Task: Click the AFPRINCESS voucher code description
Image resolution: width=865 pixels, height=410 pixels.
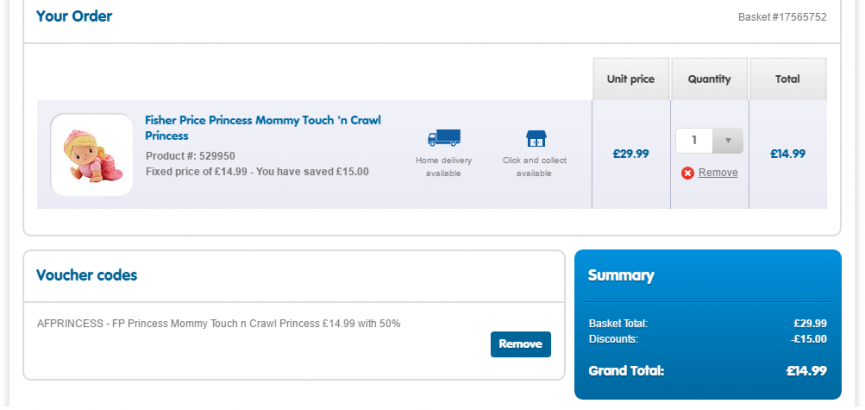Action: (x=218, y=324)
